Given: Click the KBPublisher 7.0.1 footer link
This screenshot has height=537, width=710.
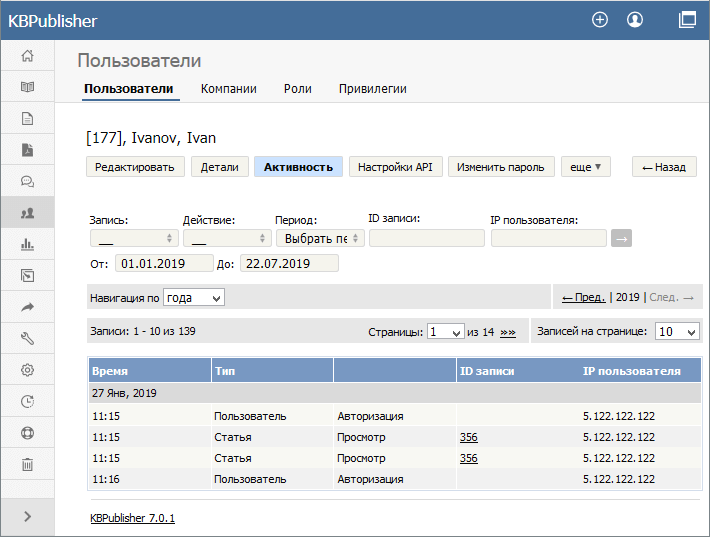Looking at the screenshot, I should [132, 518].
